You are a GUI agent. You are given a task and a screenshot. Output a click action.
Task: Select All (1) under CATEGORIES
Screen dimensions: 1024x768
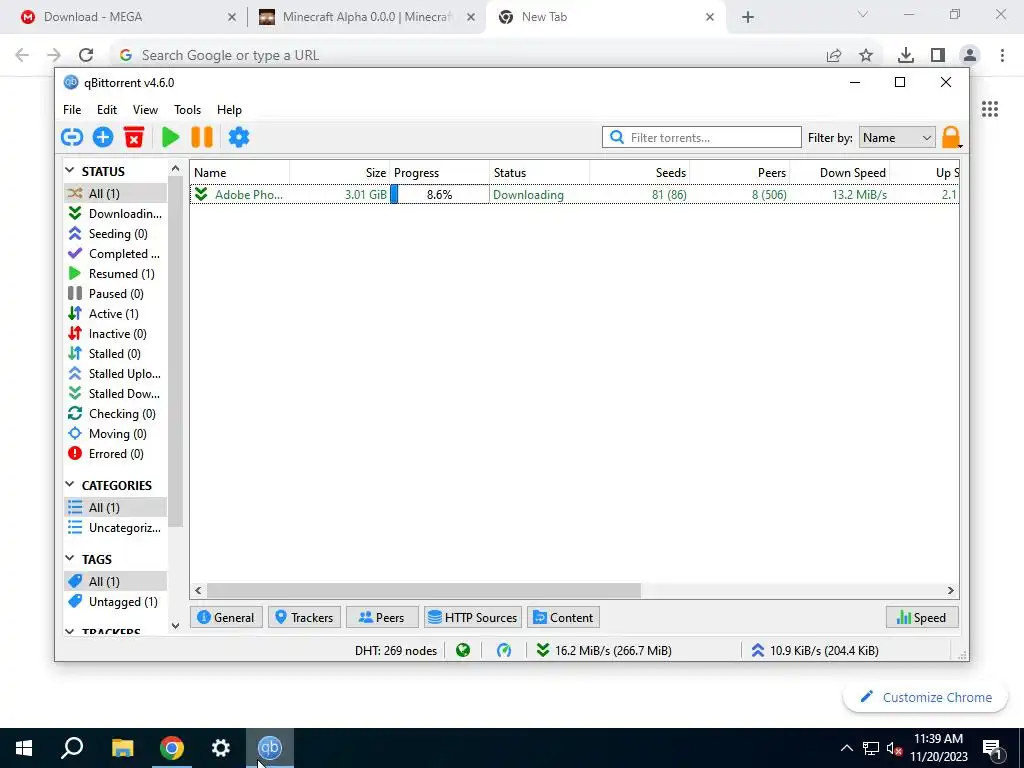point(116,507)
